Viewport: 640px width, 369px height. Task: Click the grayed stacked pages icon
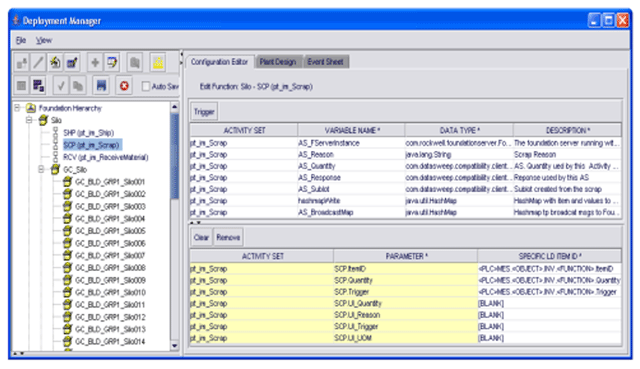(78, 86)
